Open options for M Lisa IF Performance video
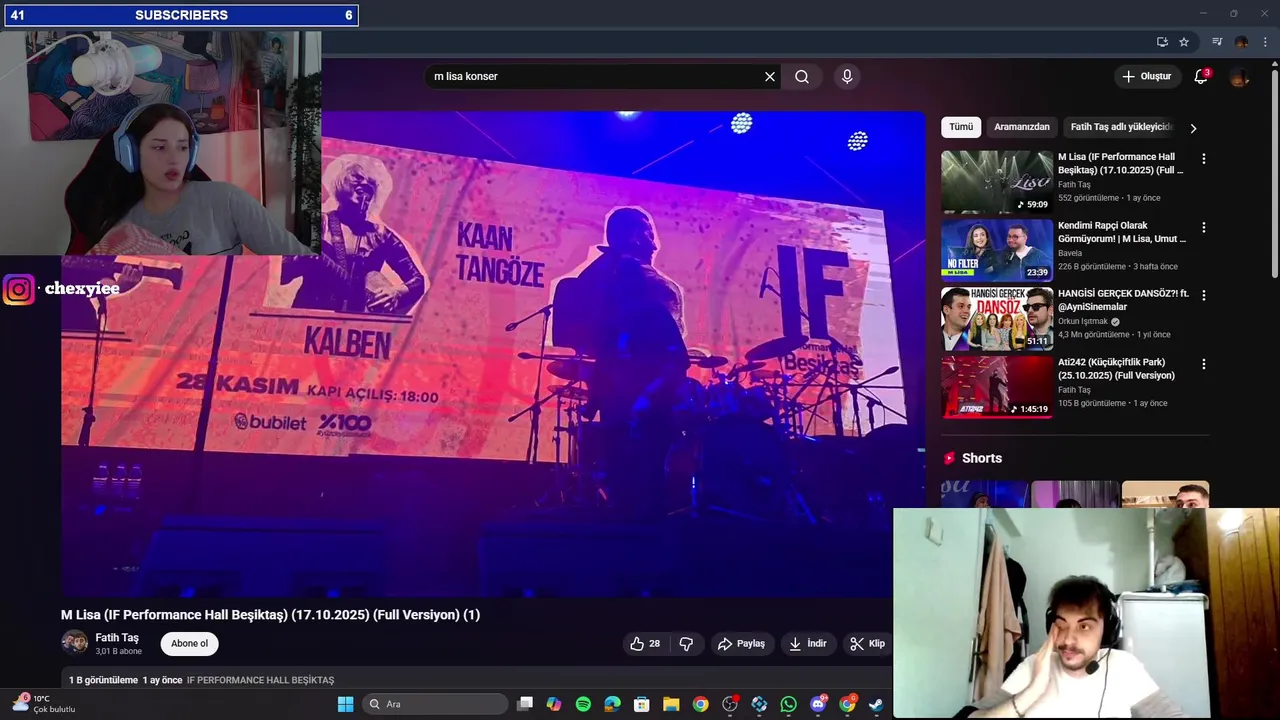The width and height of the screenshot is (1280, 720). [x=1204, y=159]
